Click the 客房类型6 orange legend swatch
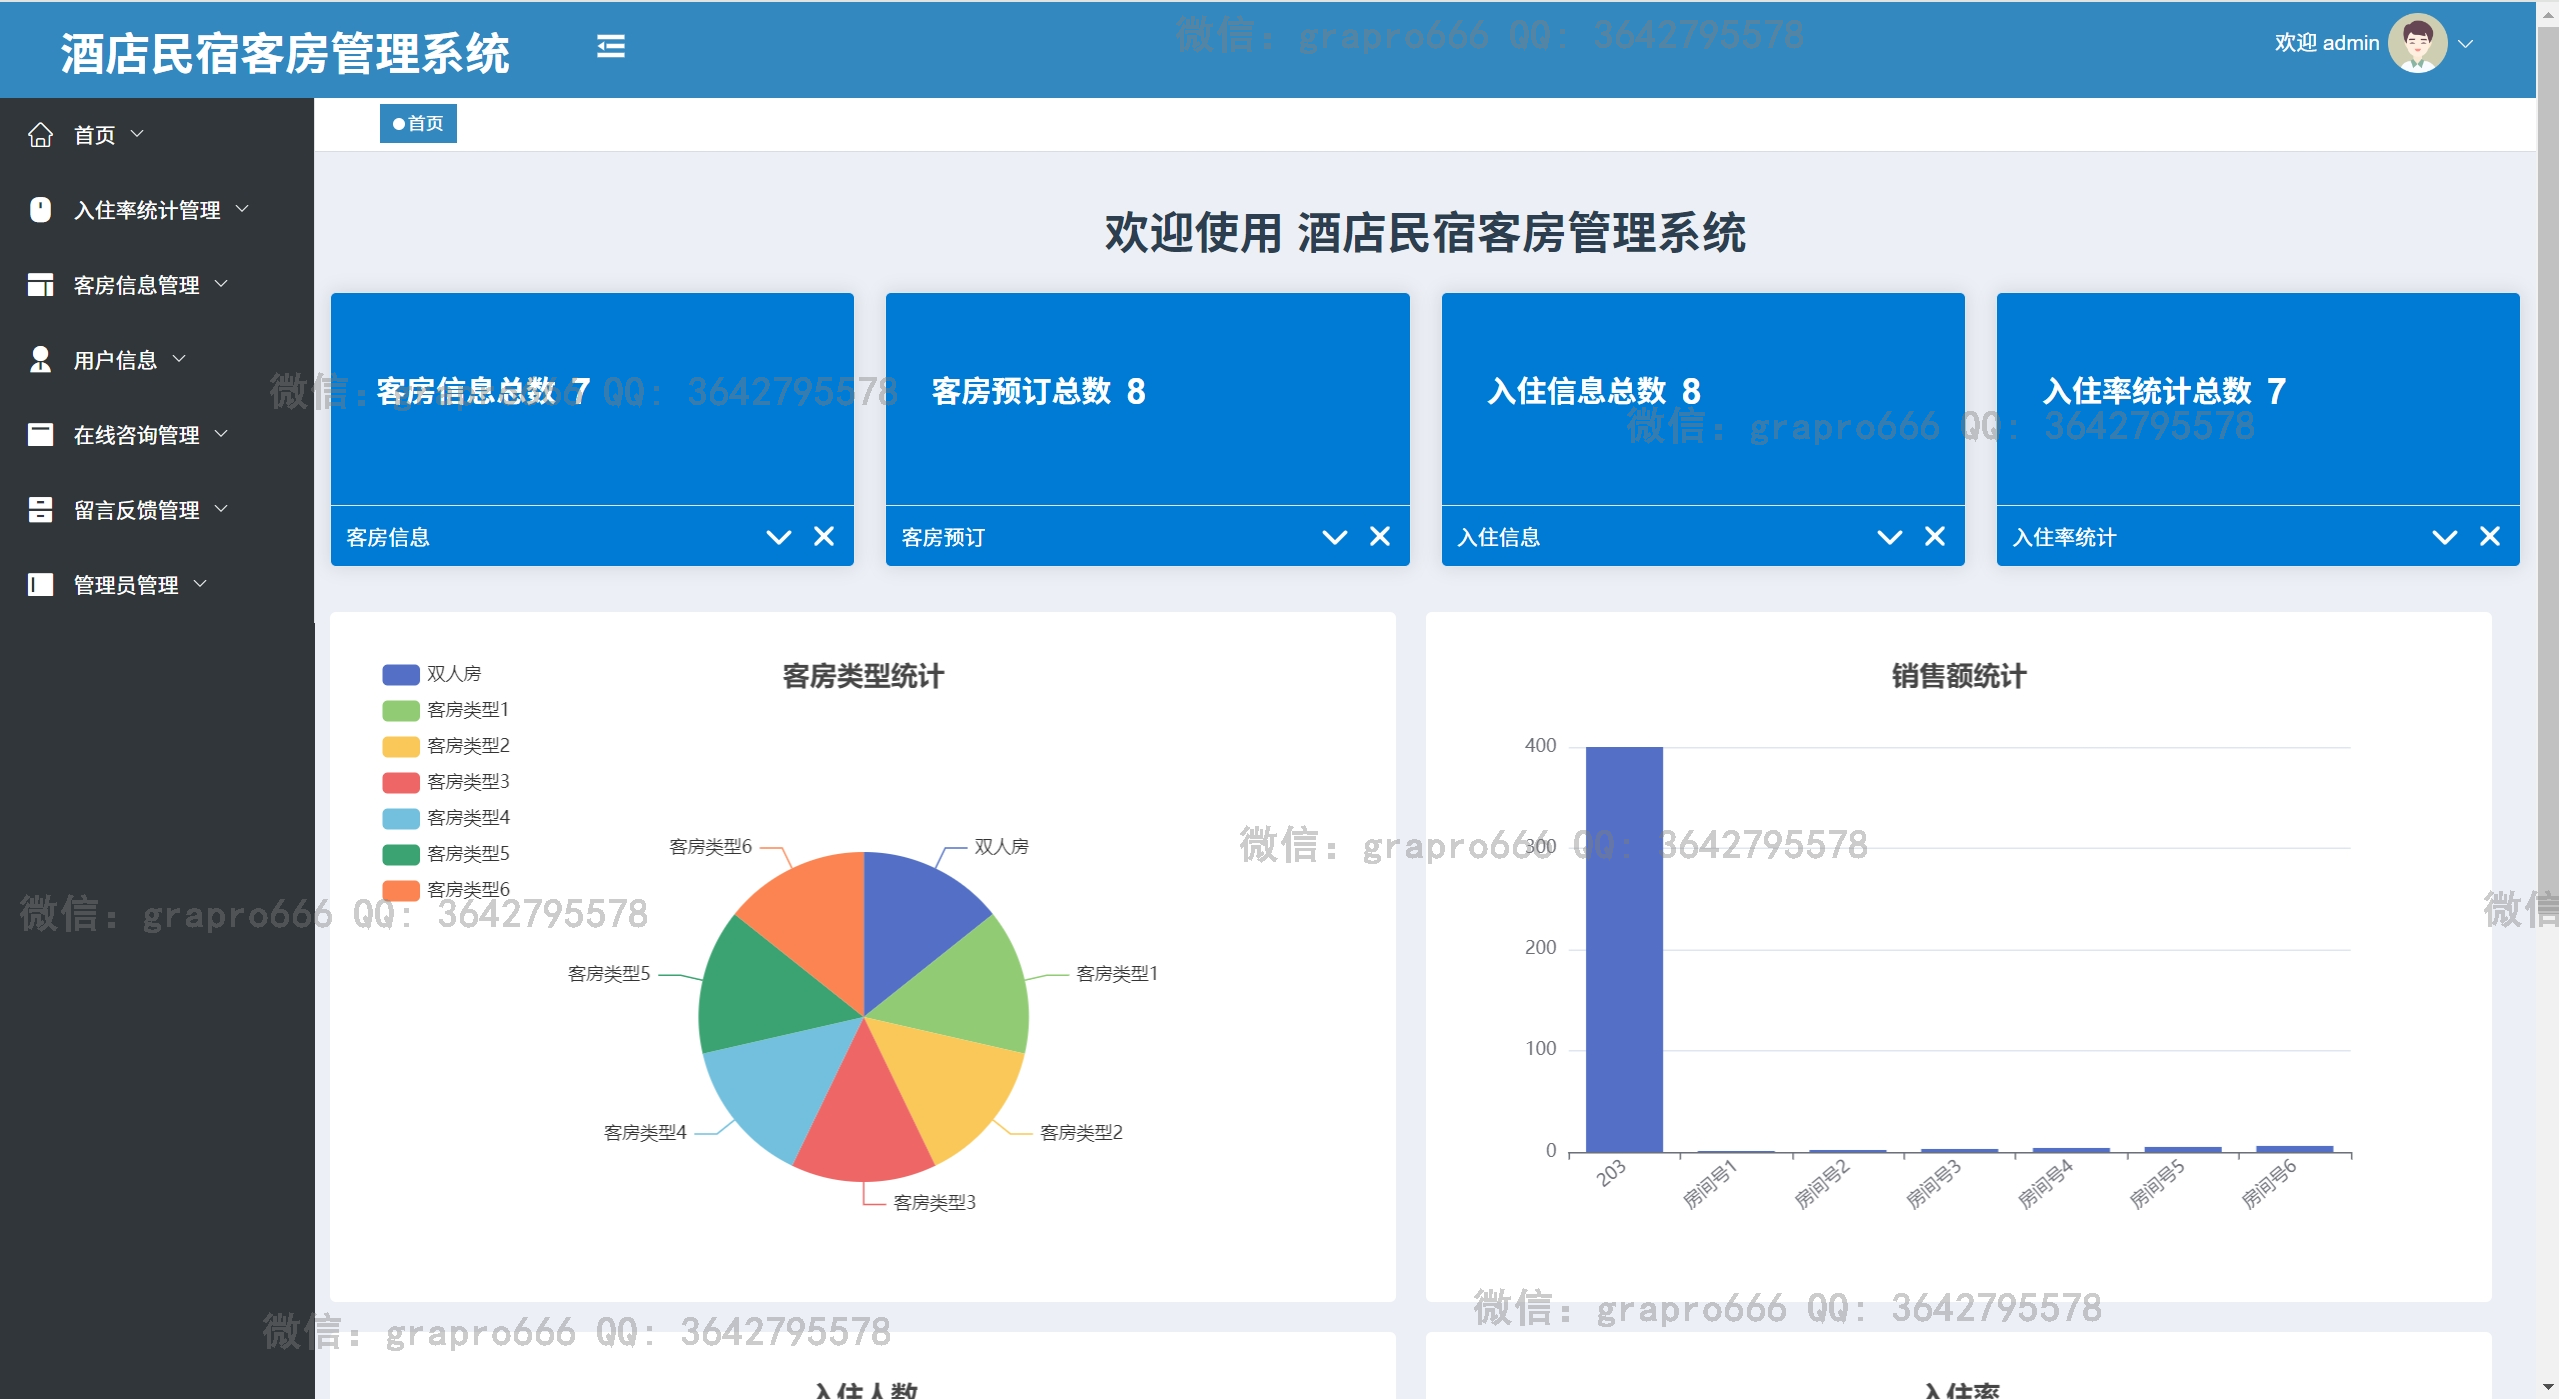Viewport: 2559px width, 1399px height. click(x=400, y=890)
